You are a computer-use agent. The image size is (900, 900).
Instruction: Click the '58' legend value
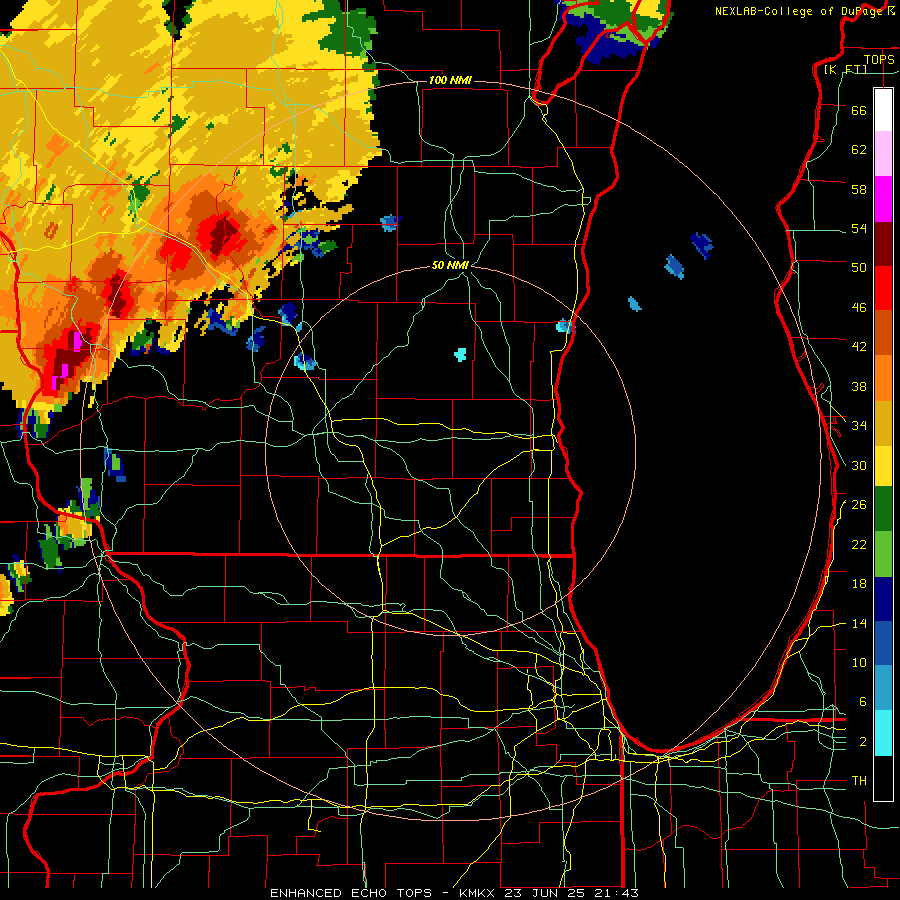pyautogui.click(x=859, y=189)
